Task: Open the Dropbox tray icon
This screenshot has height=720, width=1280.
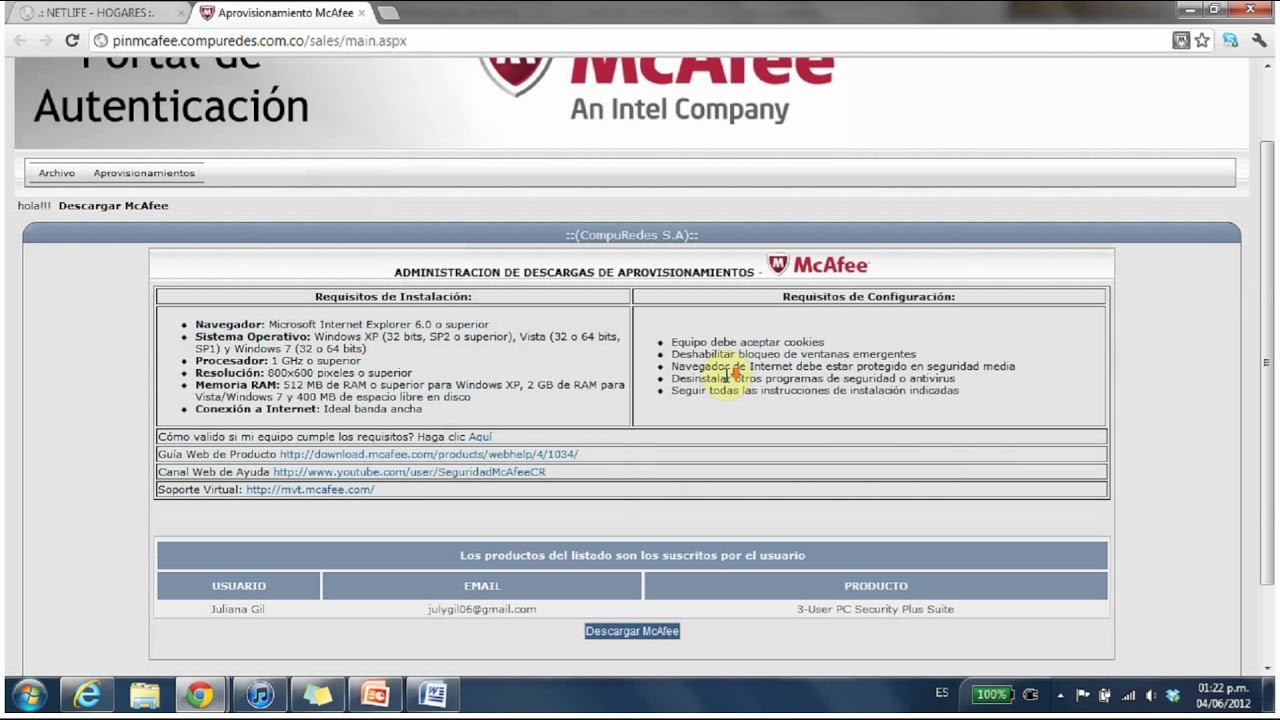Action: [1173, 695]
